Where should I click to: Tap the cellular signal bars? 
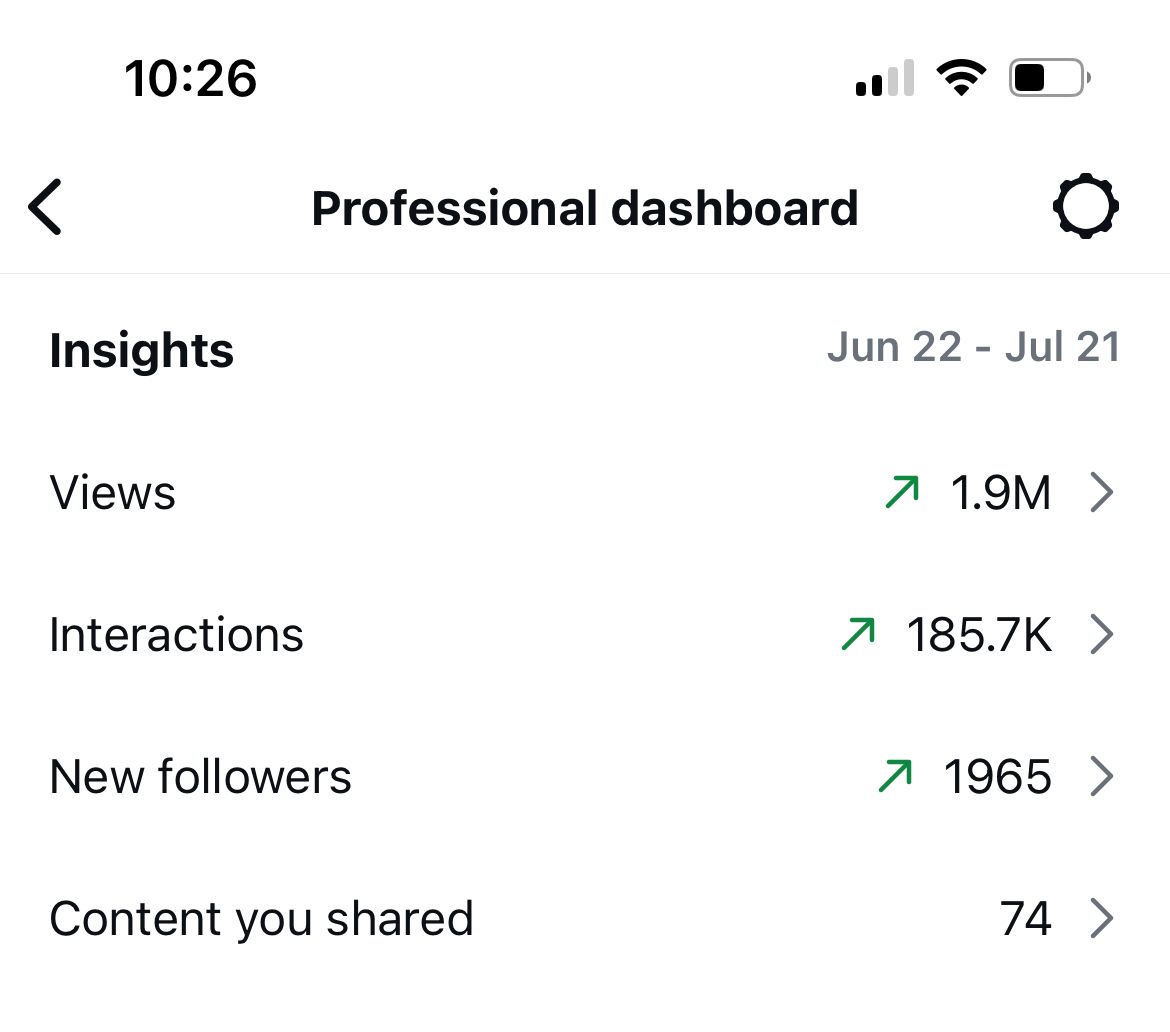point(885,79)
